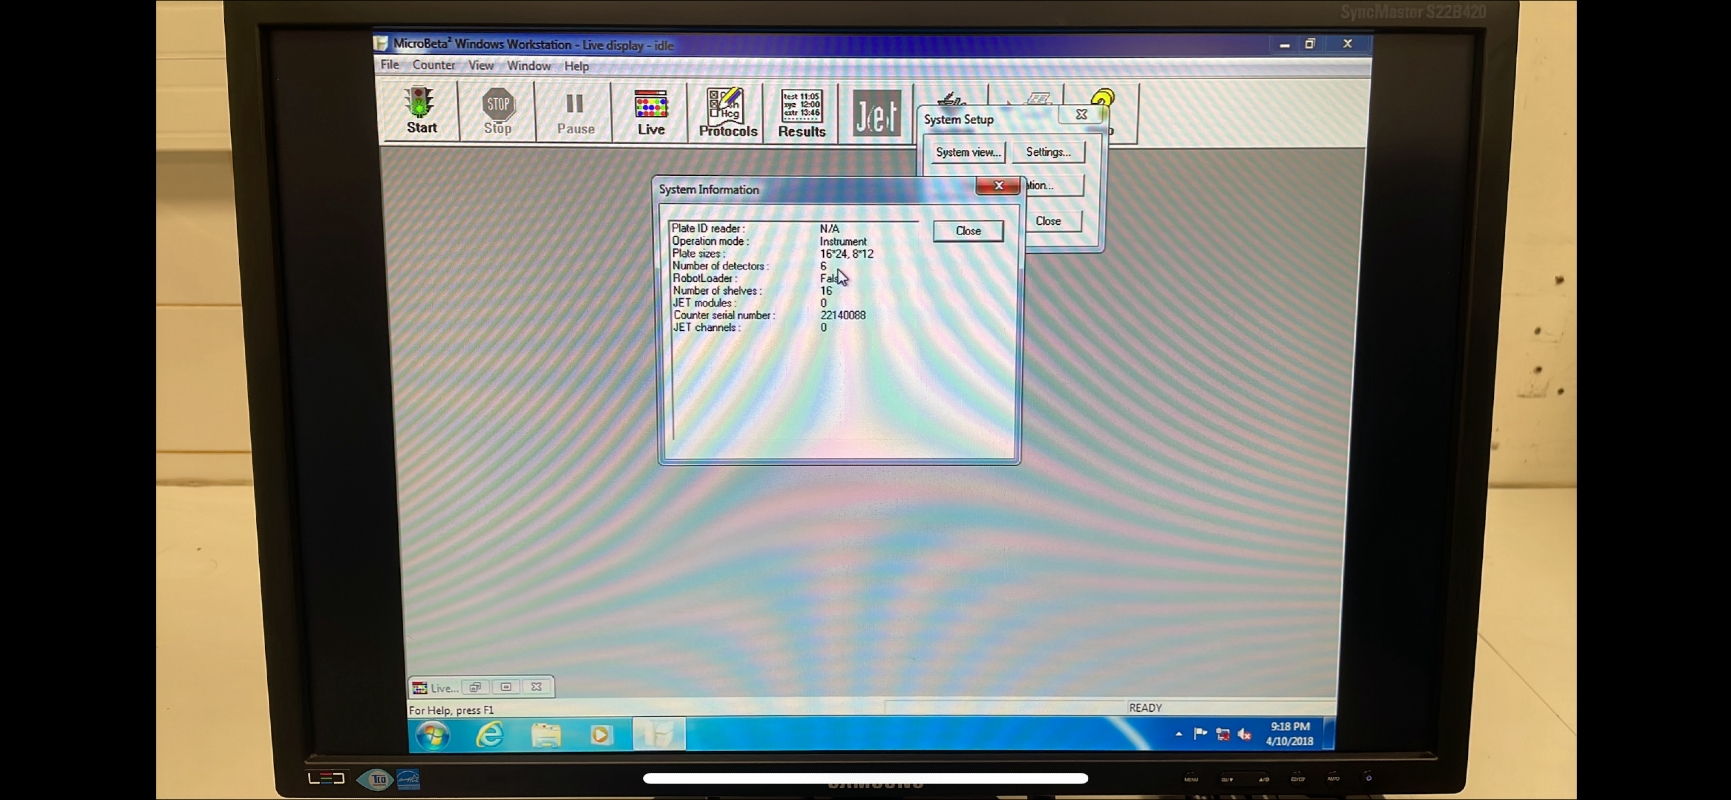Open the Results toolbar icon
The image size is (1731, 800).
click(802, 113)
